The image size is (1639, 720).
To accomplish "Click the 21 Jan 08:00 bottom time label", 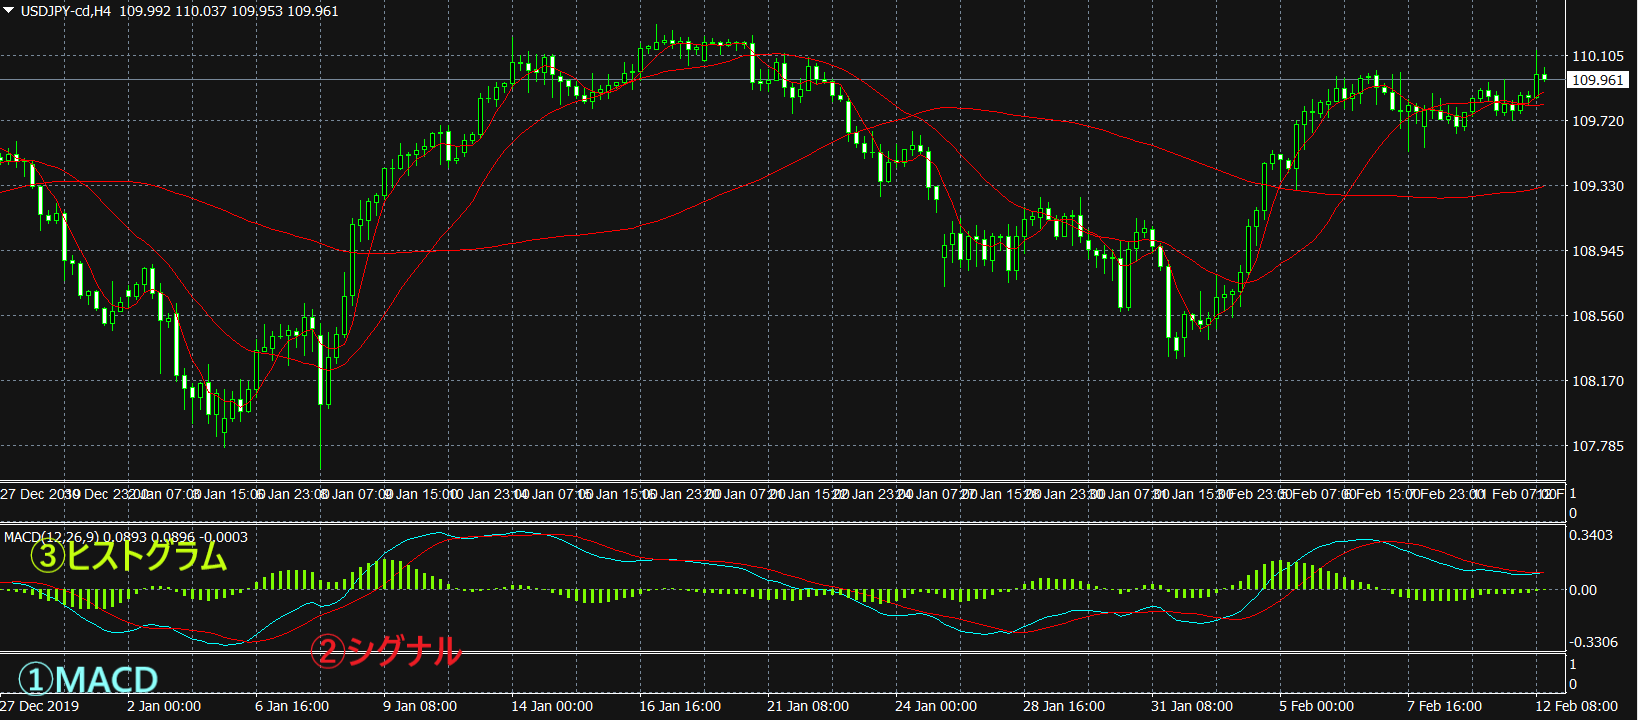I will click(x=808, y=706).
